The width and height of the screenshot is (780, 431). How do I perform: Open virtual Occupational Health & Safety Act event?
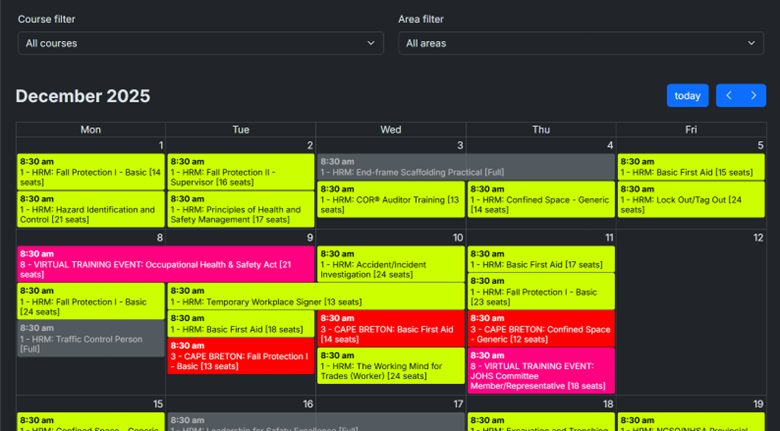click(x=165, y=264)
